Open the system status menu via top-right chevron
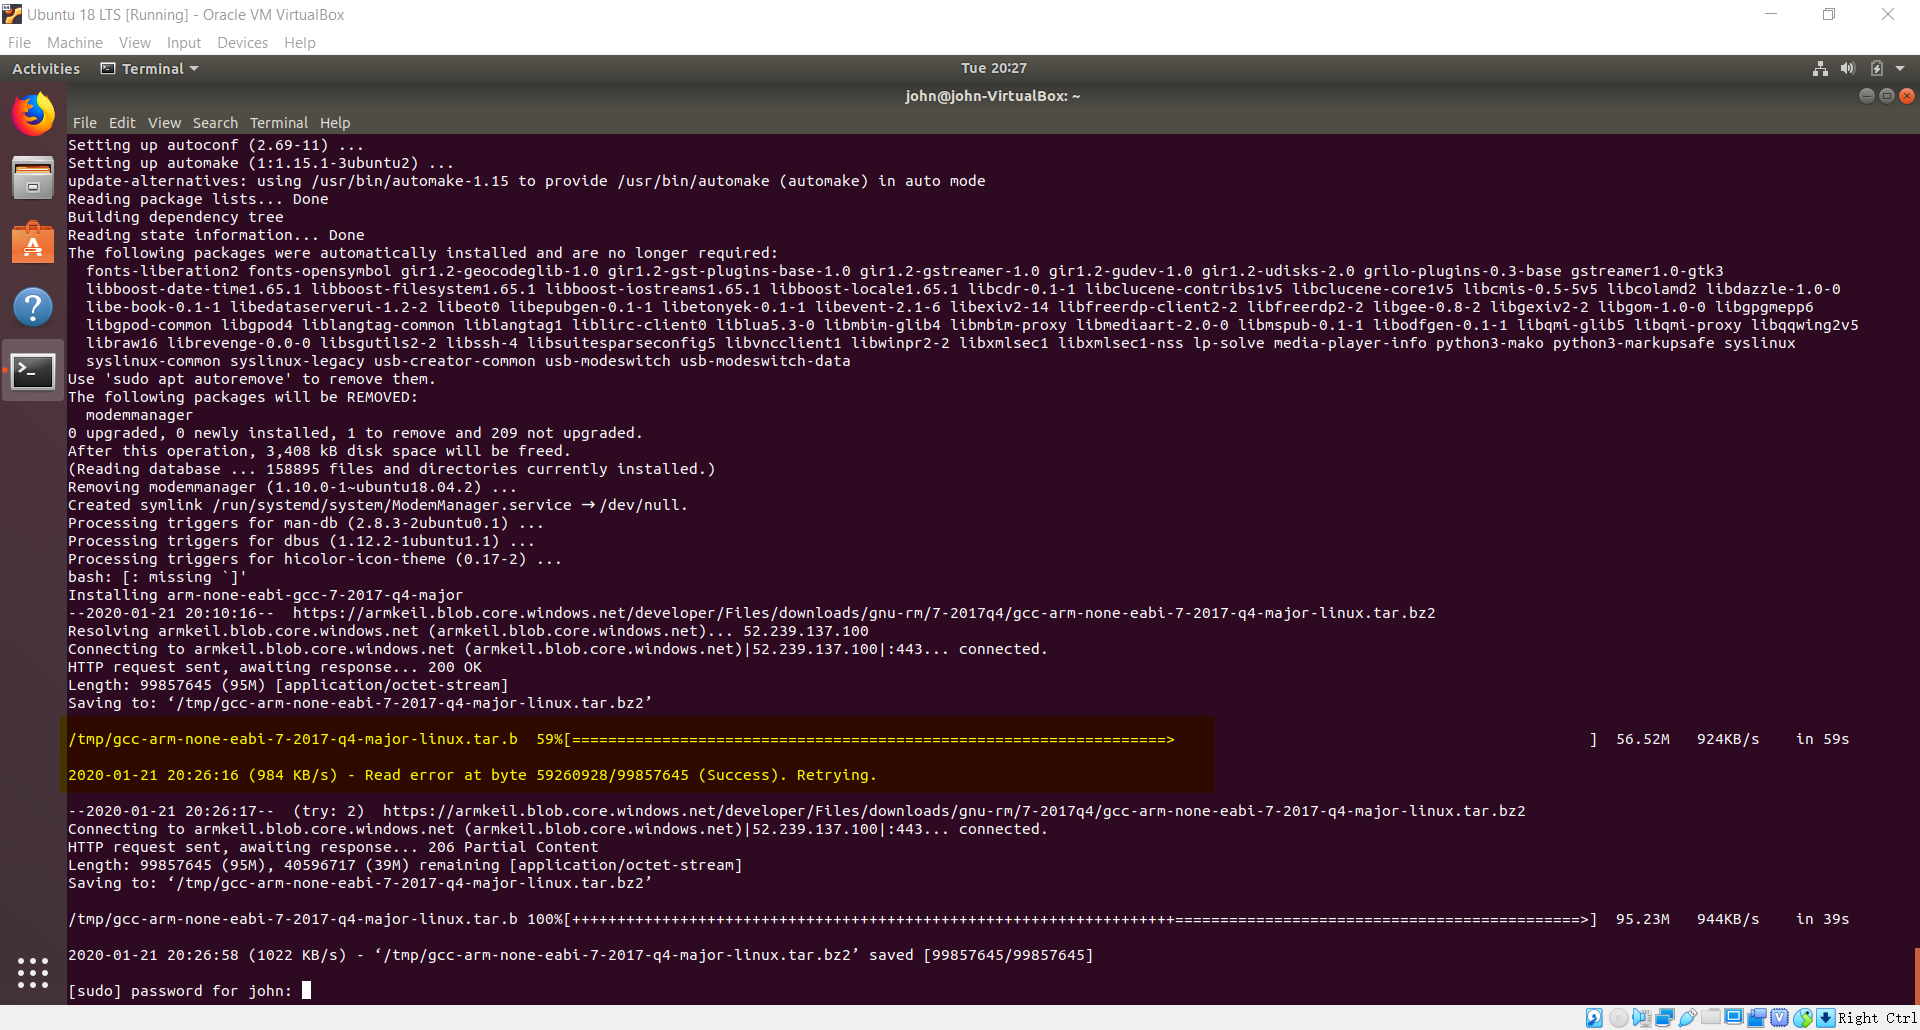The image size is (1920, 1030). pos(1900,68)
